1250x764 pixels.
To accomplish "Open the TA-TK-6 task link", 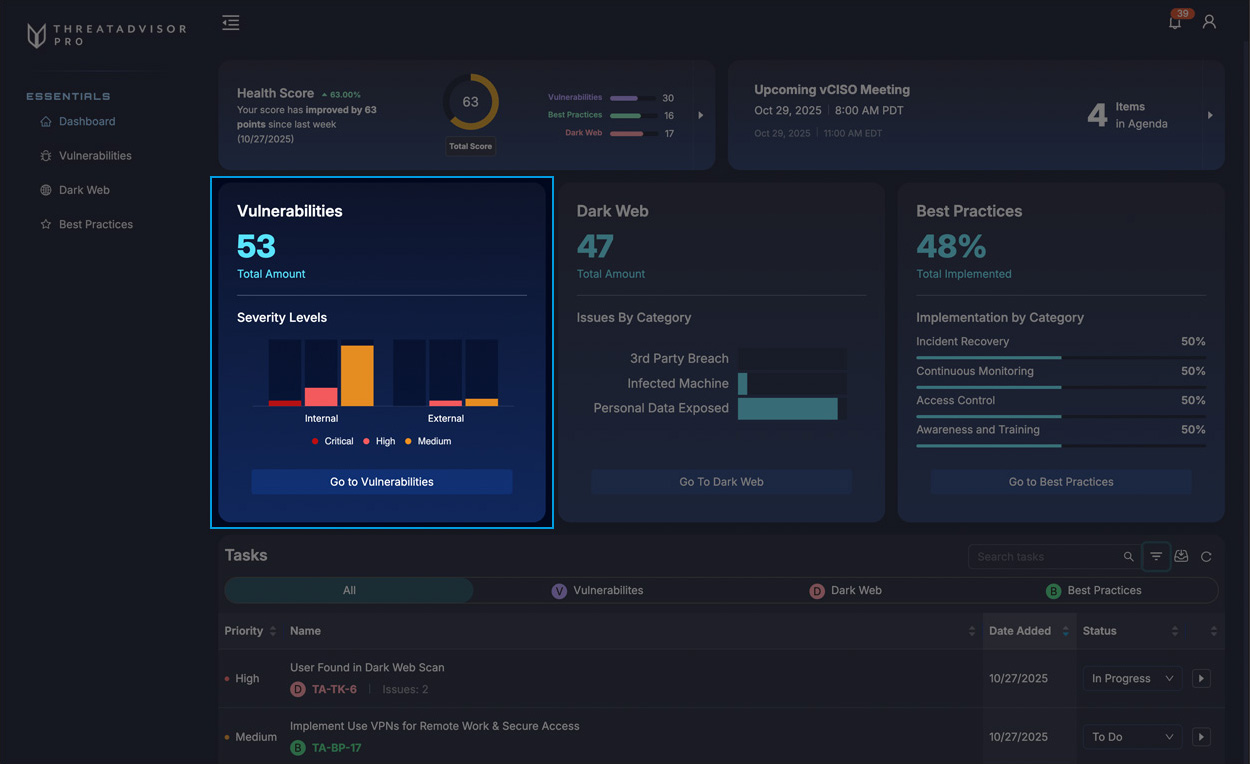I will pos(334,689).
